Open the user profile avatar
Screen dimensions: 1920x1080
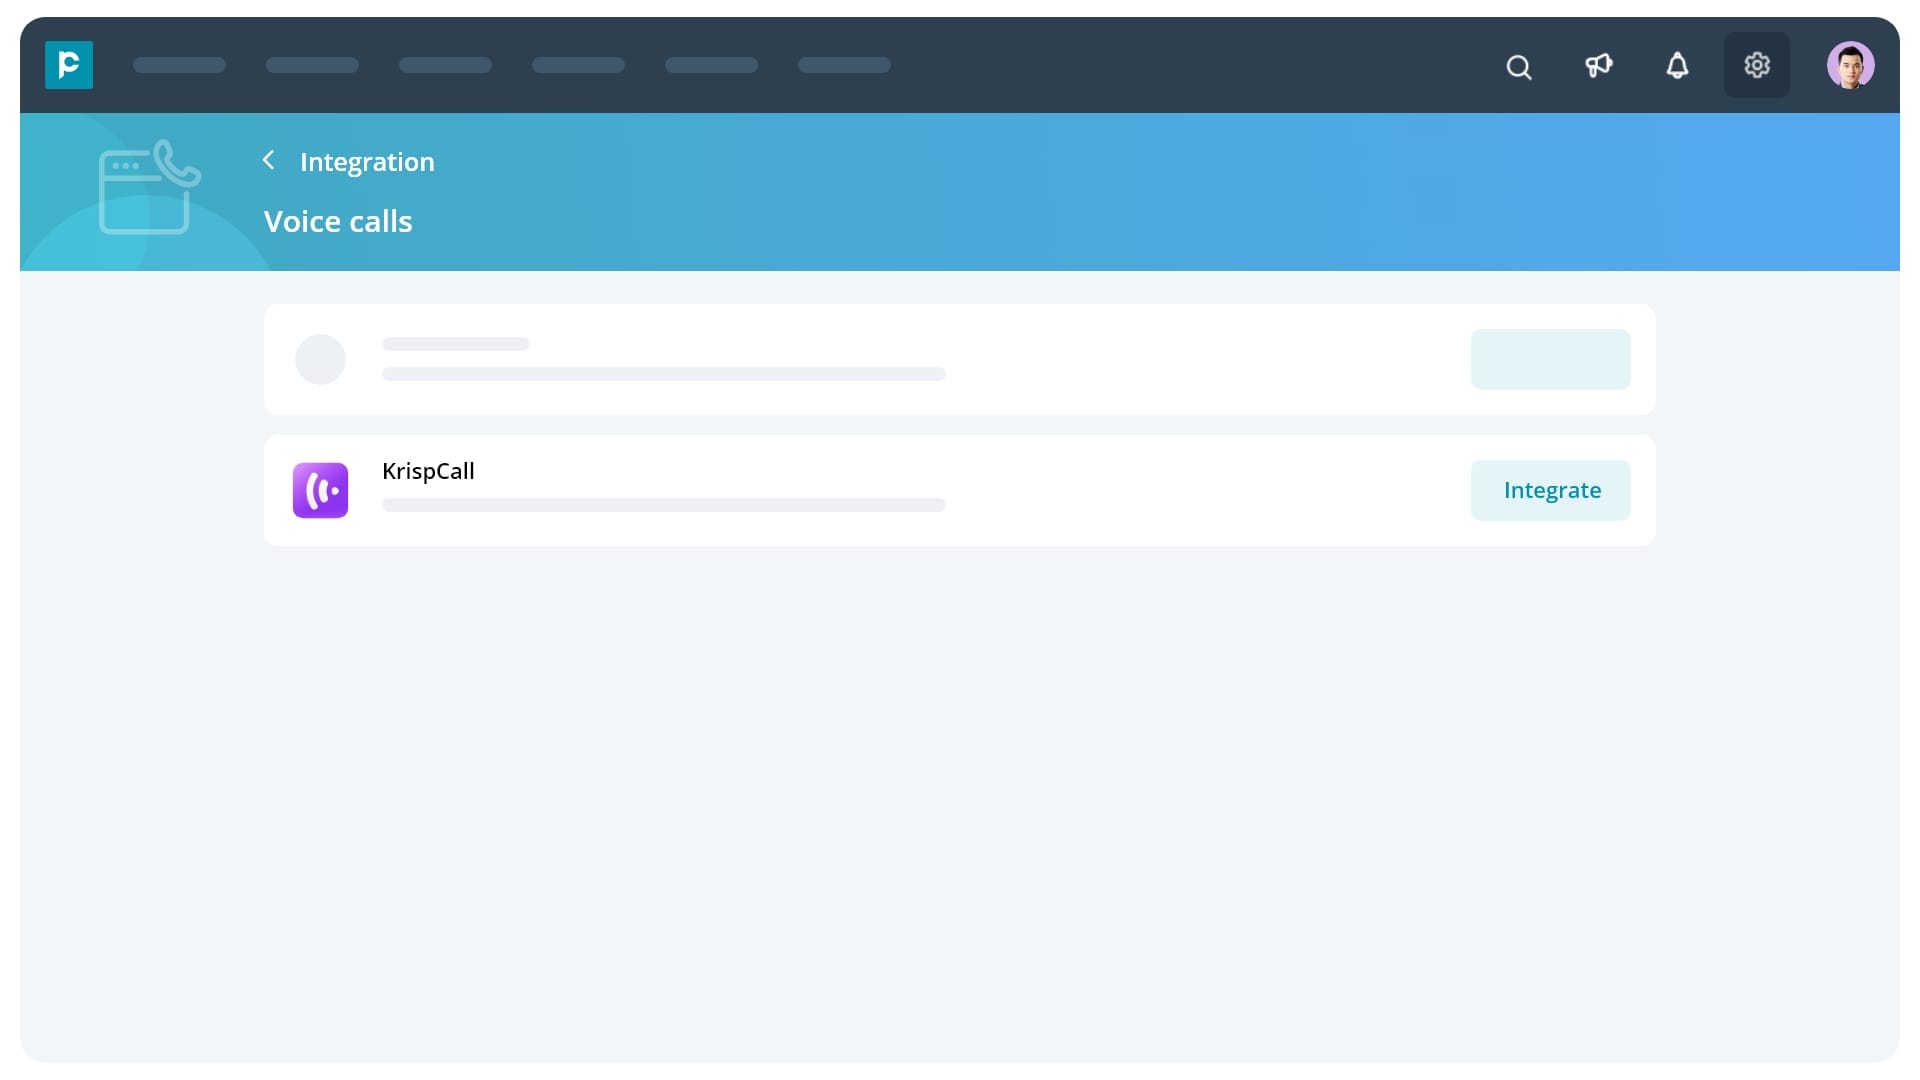[1850, 65]
